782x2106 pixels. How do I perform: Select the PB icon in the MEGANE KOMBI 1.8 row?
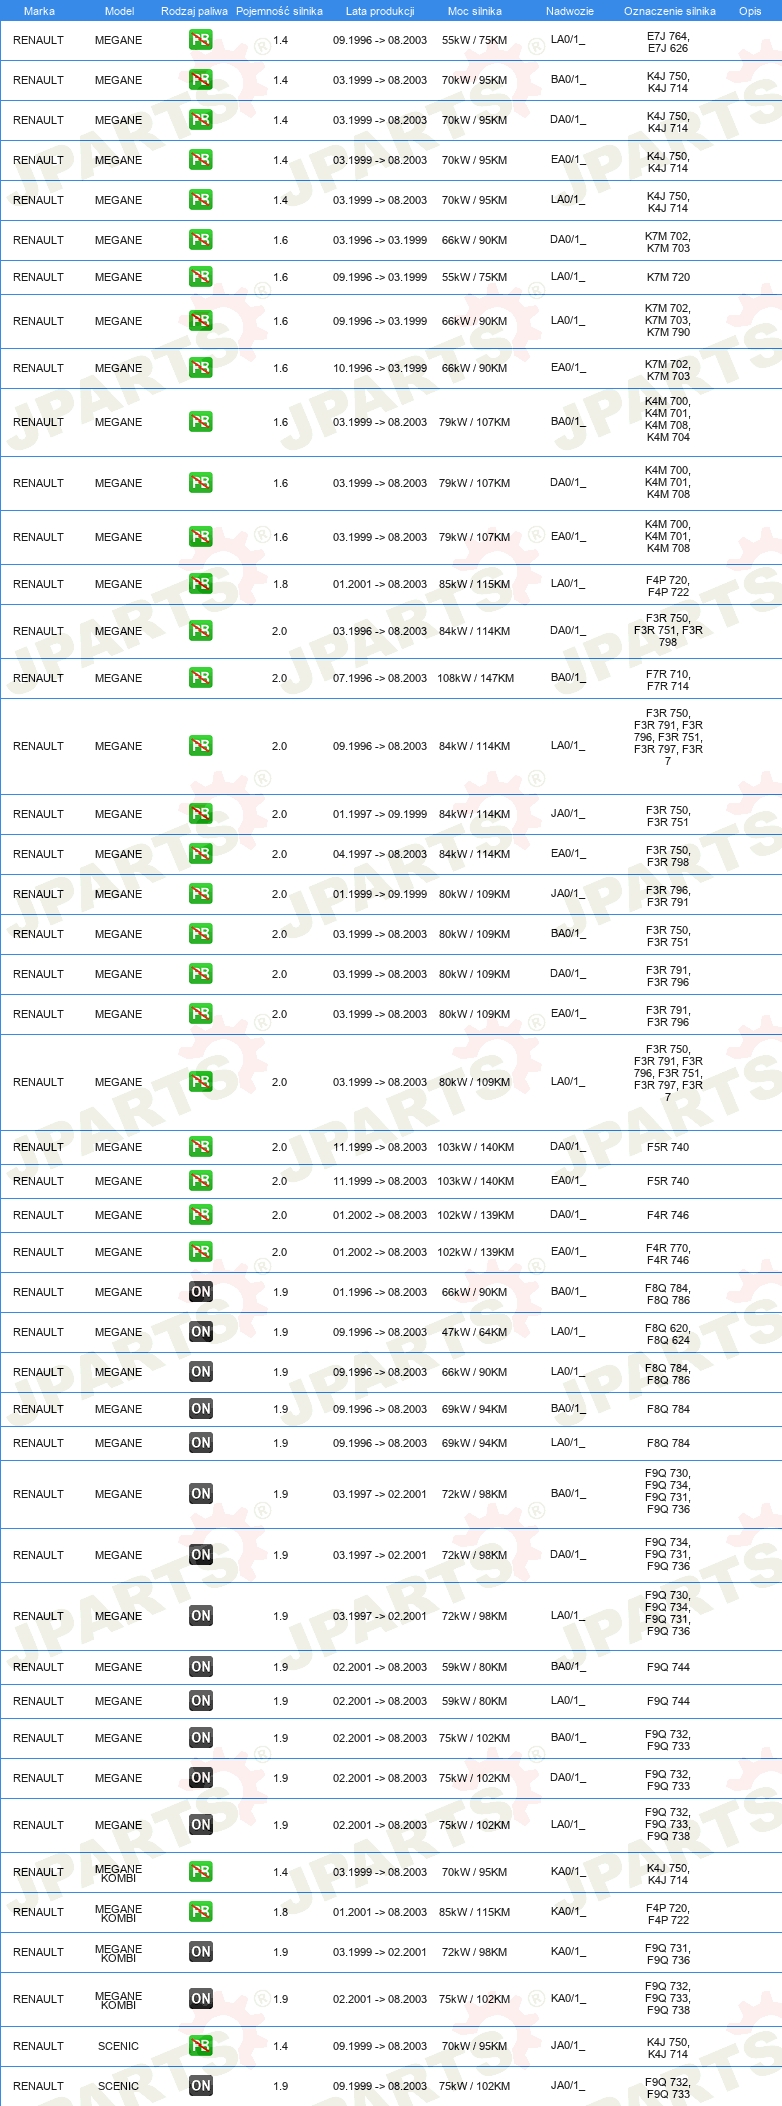point(200,1912)
